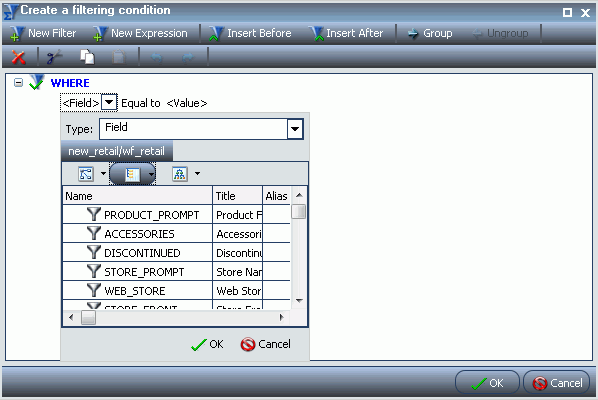Click the field list scroll up arrow
This screenshot has height=400, width=598.
point(299,195)
